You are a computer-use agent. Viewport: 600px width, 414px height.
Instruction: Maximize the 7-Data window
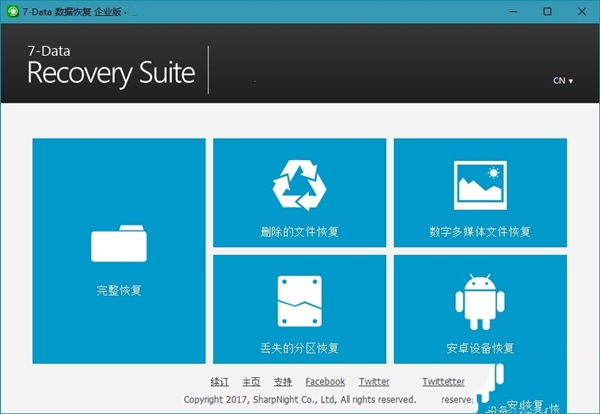click(x=548, y=11)
